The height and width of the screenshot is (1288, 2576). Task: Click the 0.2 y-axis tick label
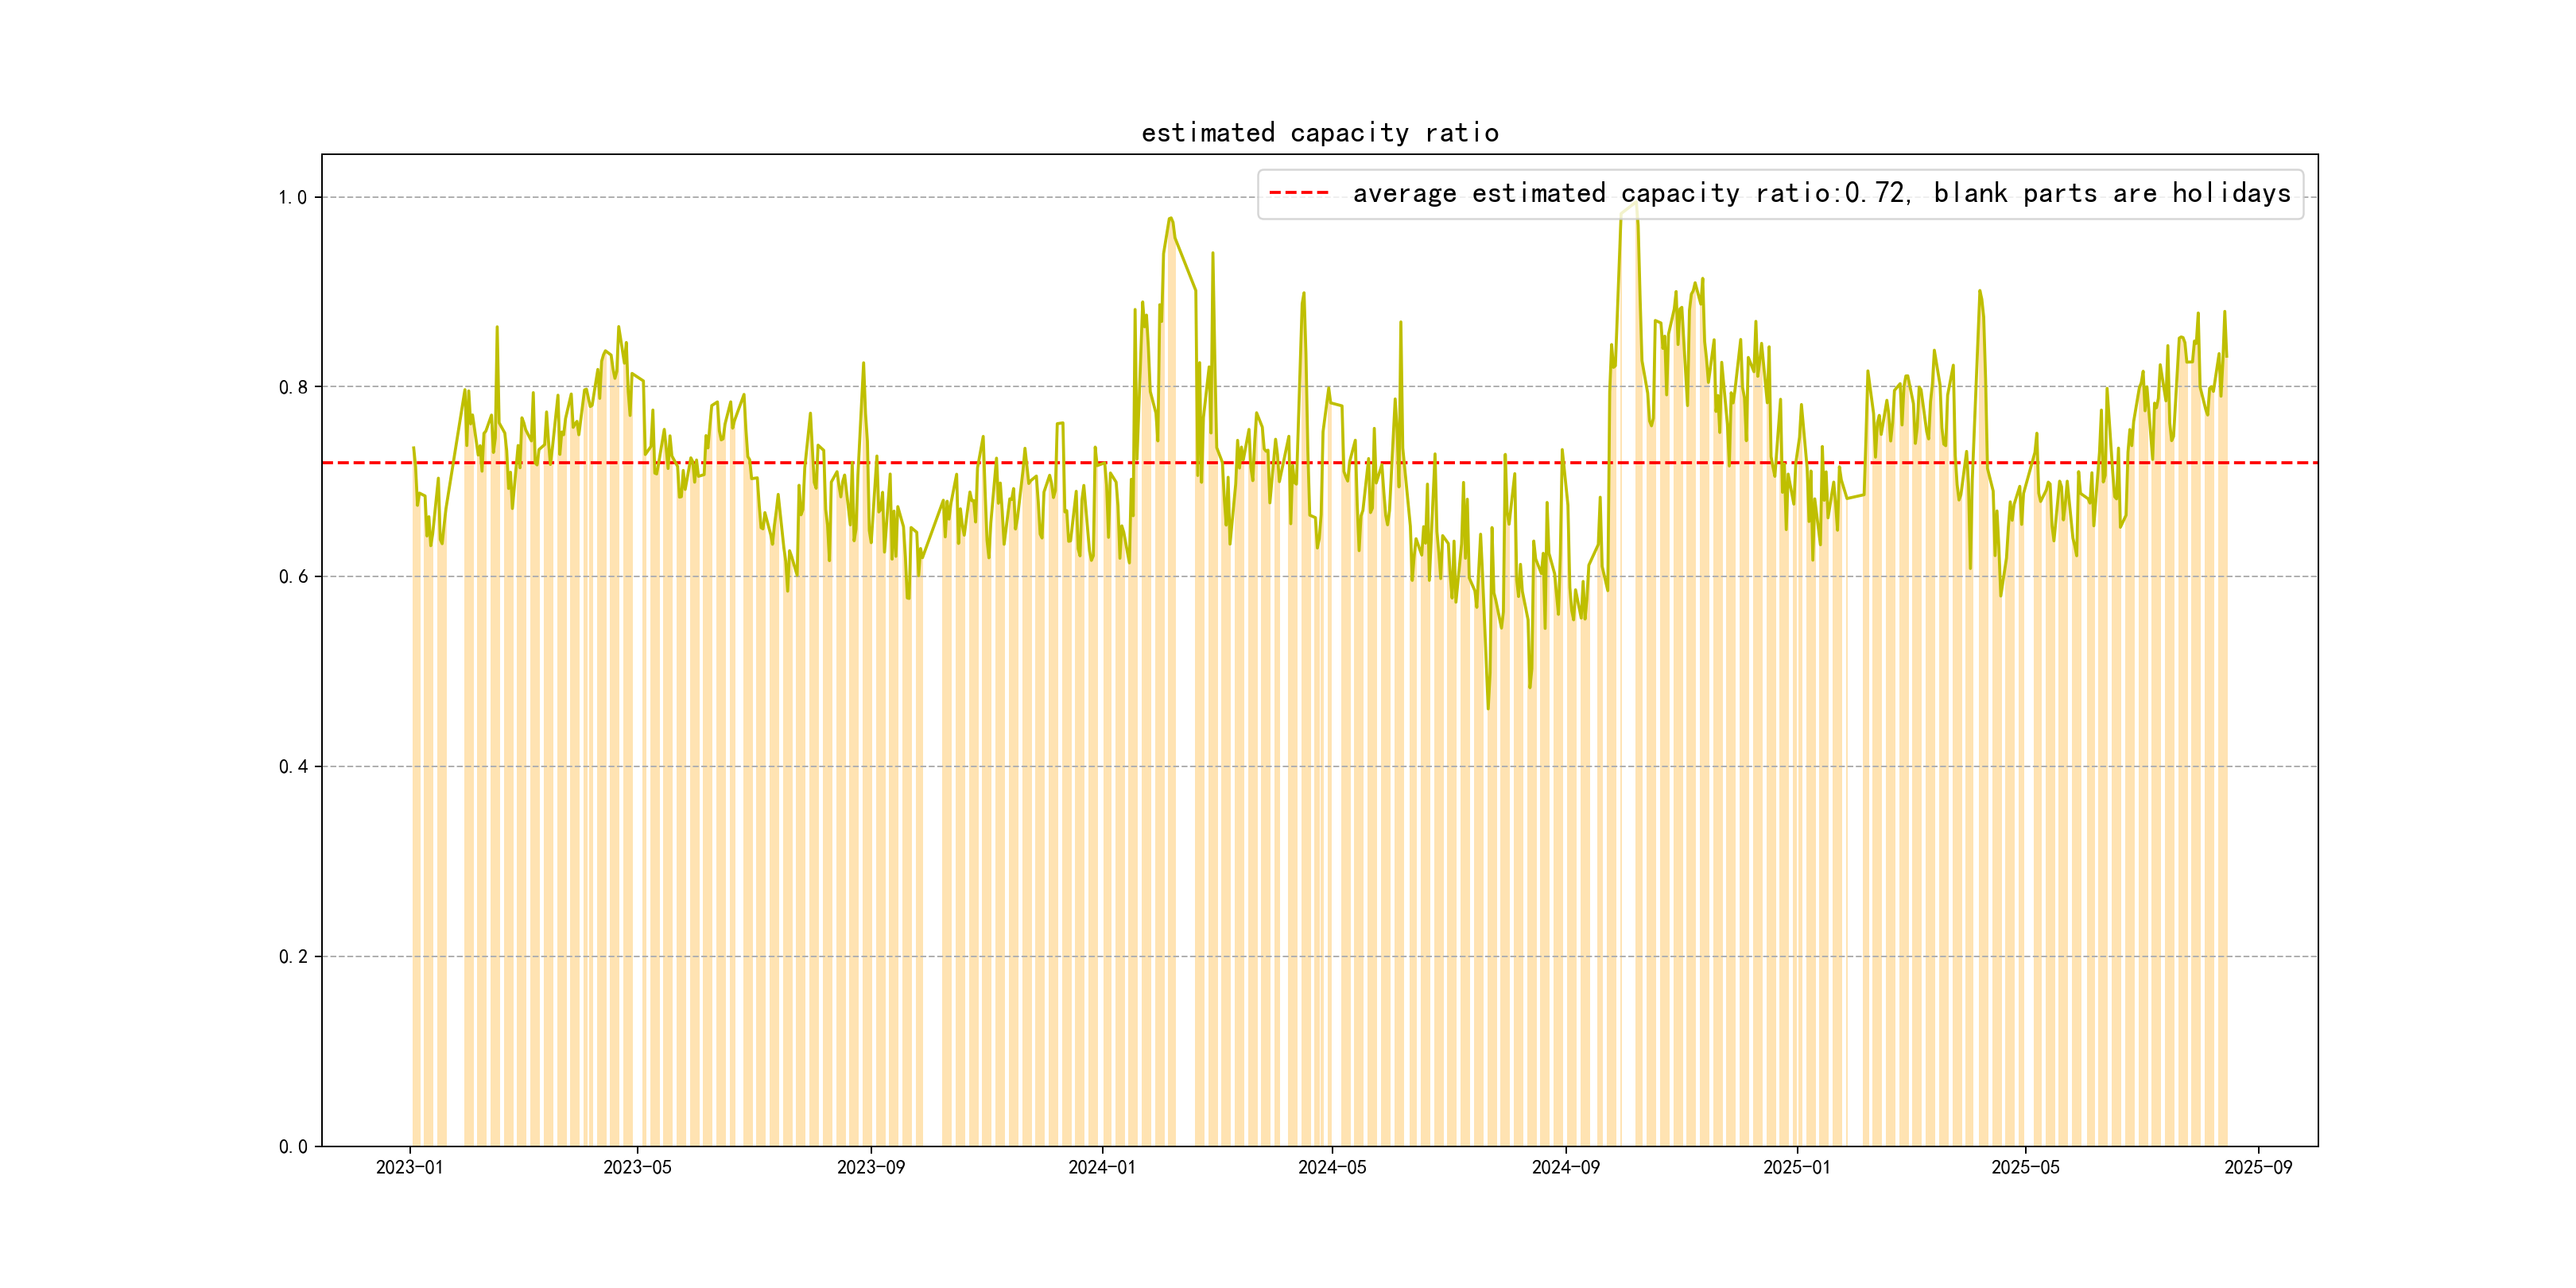(x=292, y=957)
